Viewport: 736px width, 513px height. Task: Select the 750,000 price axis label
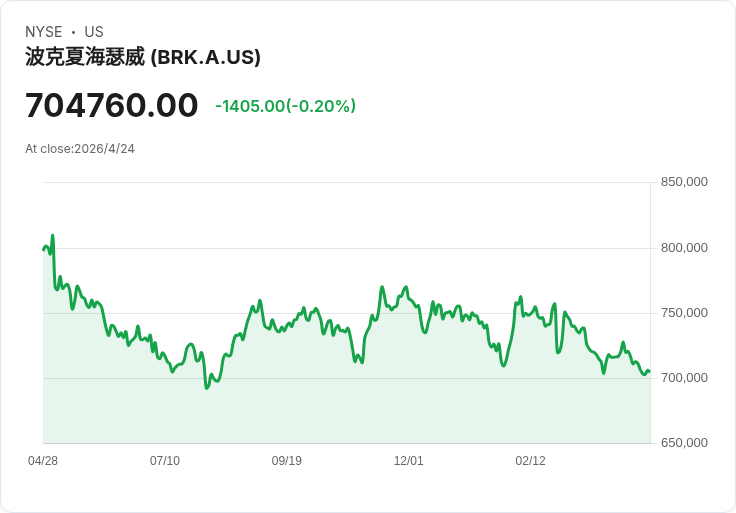coord(684,313)
